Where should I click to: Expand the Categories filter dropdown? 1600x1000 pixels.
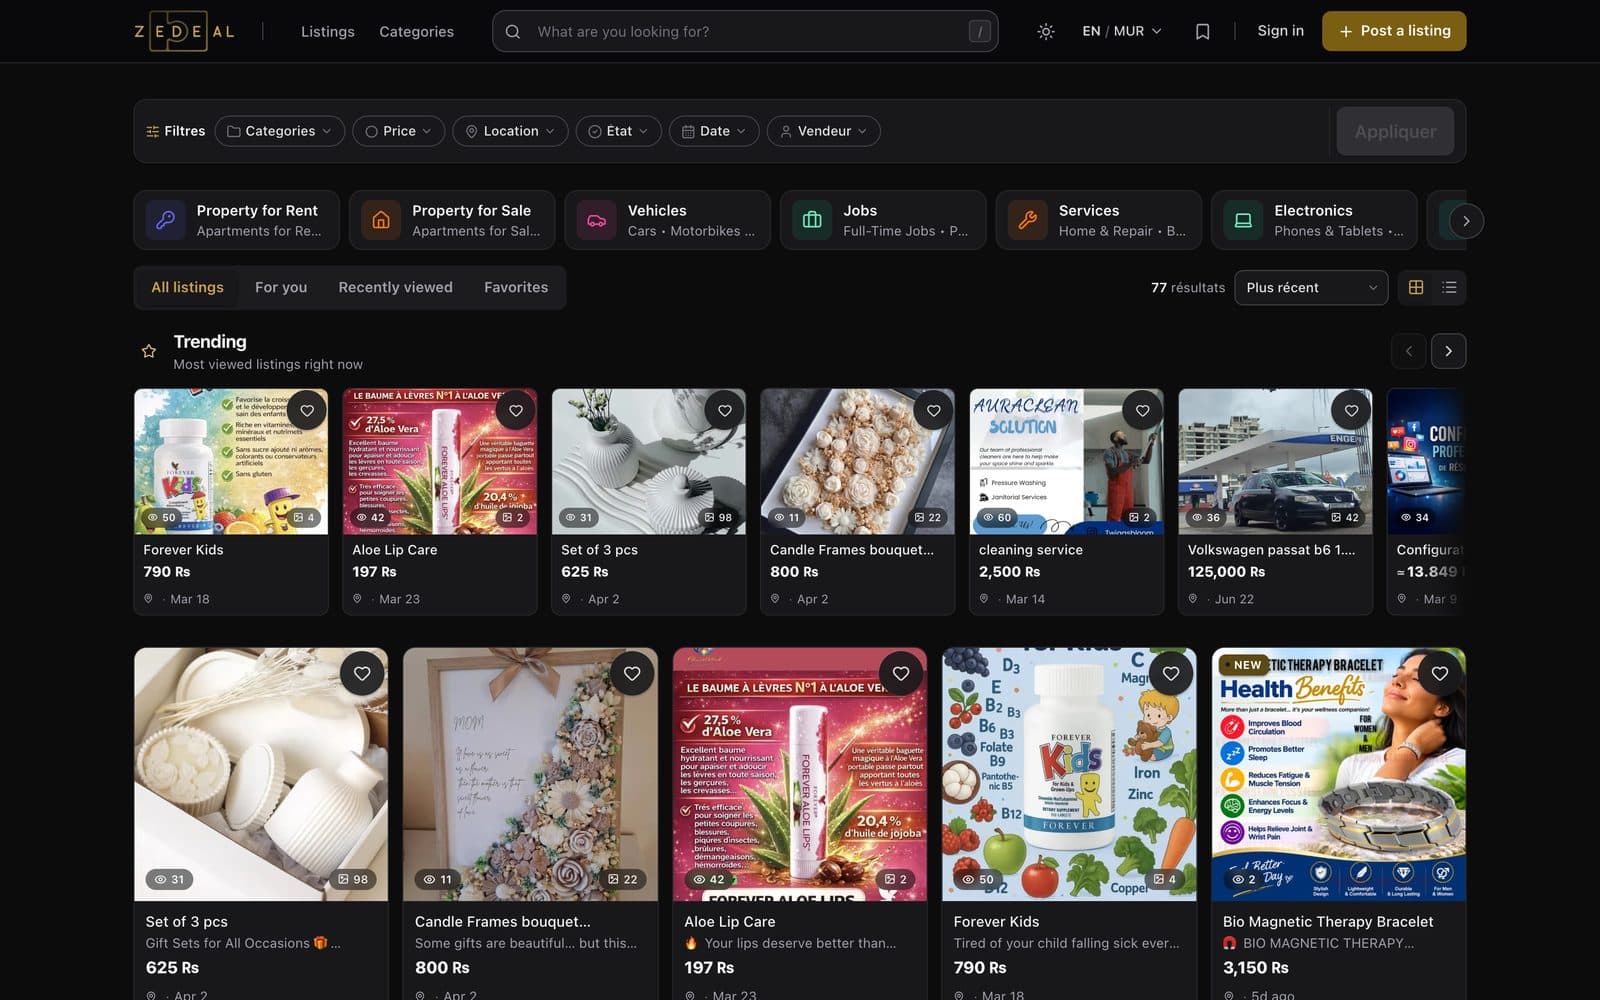(x=279, y=131)
